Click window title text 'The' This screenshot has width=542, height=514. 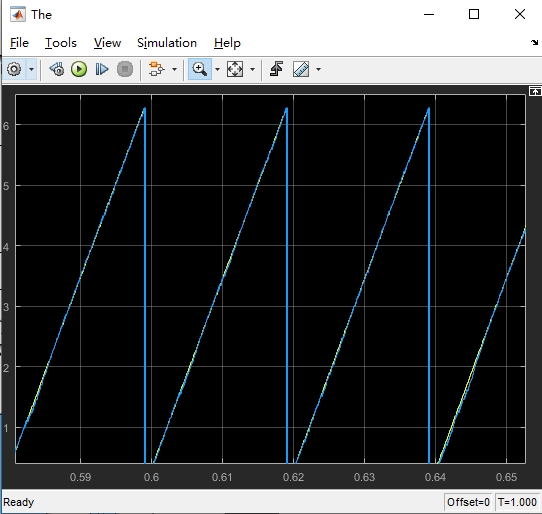coord(41,15)
